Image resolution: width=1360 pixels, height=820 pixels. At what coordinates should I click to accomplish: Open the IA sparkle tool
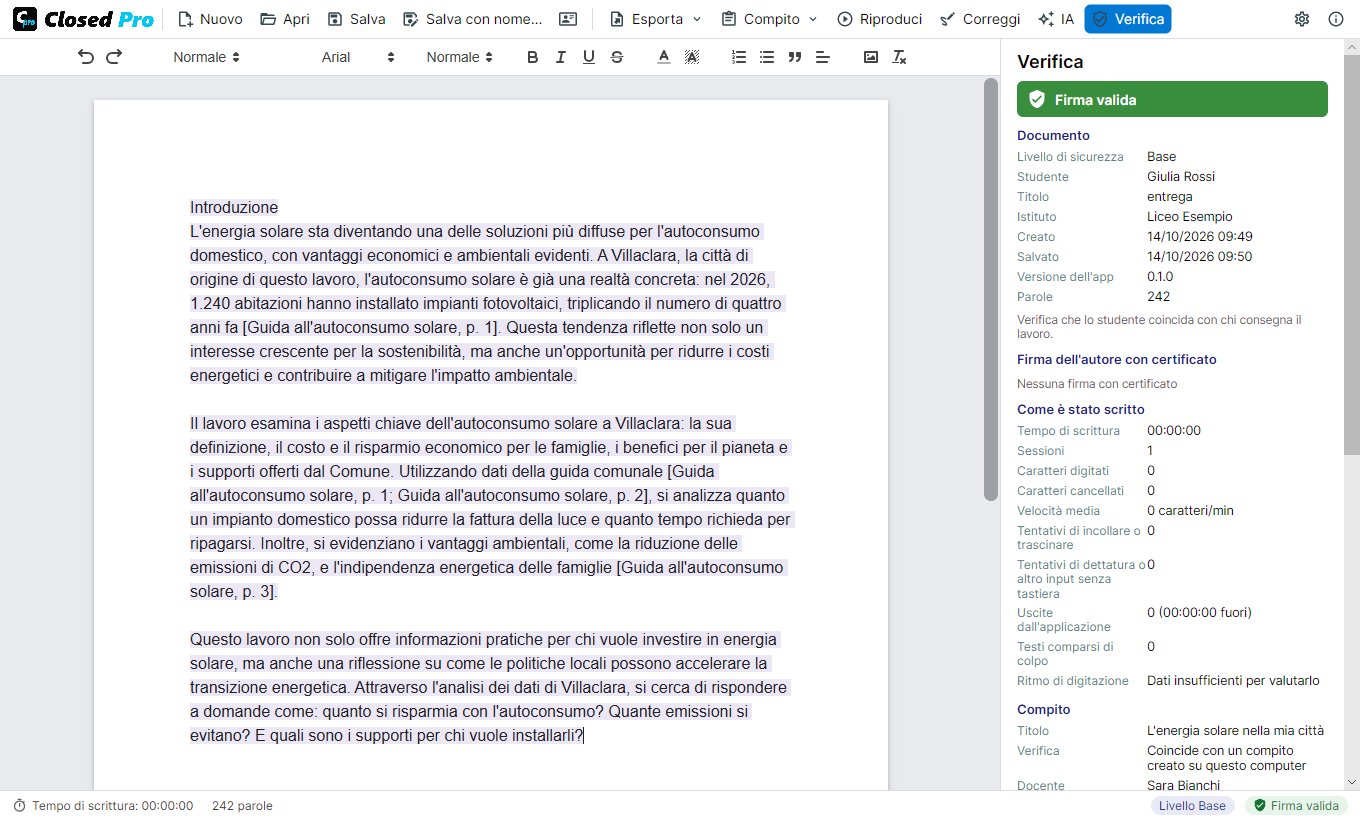point(1056,19)
